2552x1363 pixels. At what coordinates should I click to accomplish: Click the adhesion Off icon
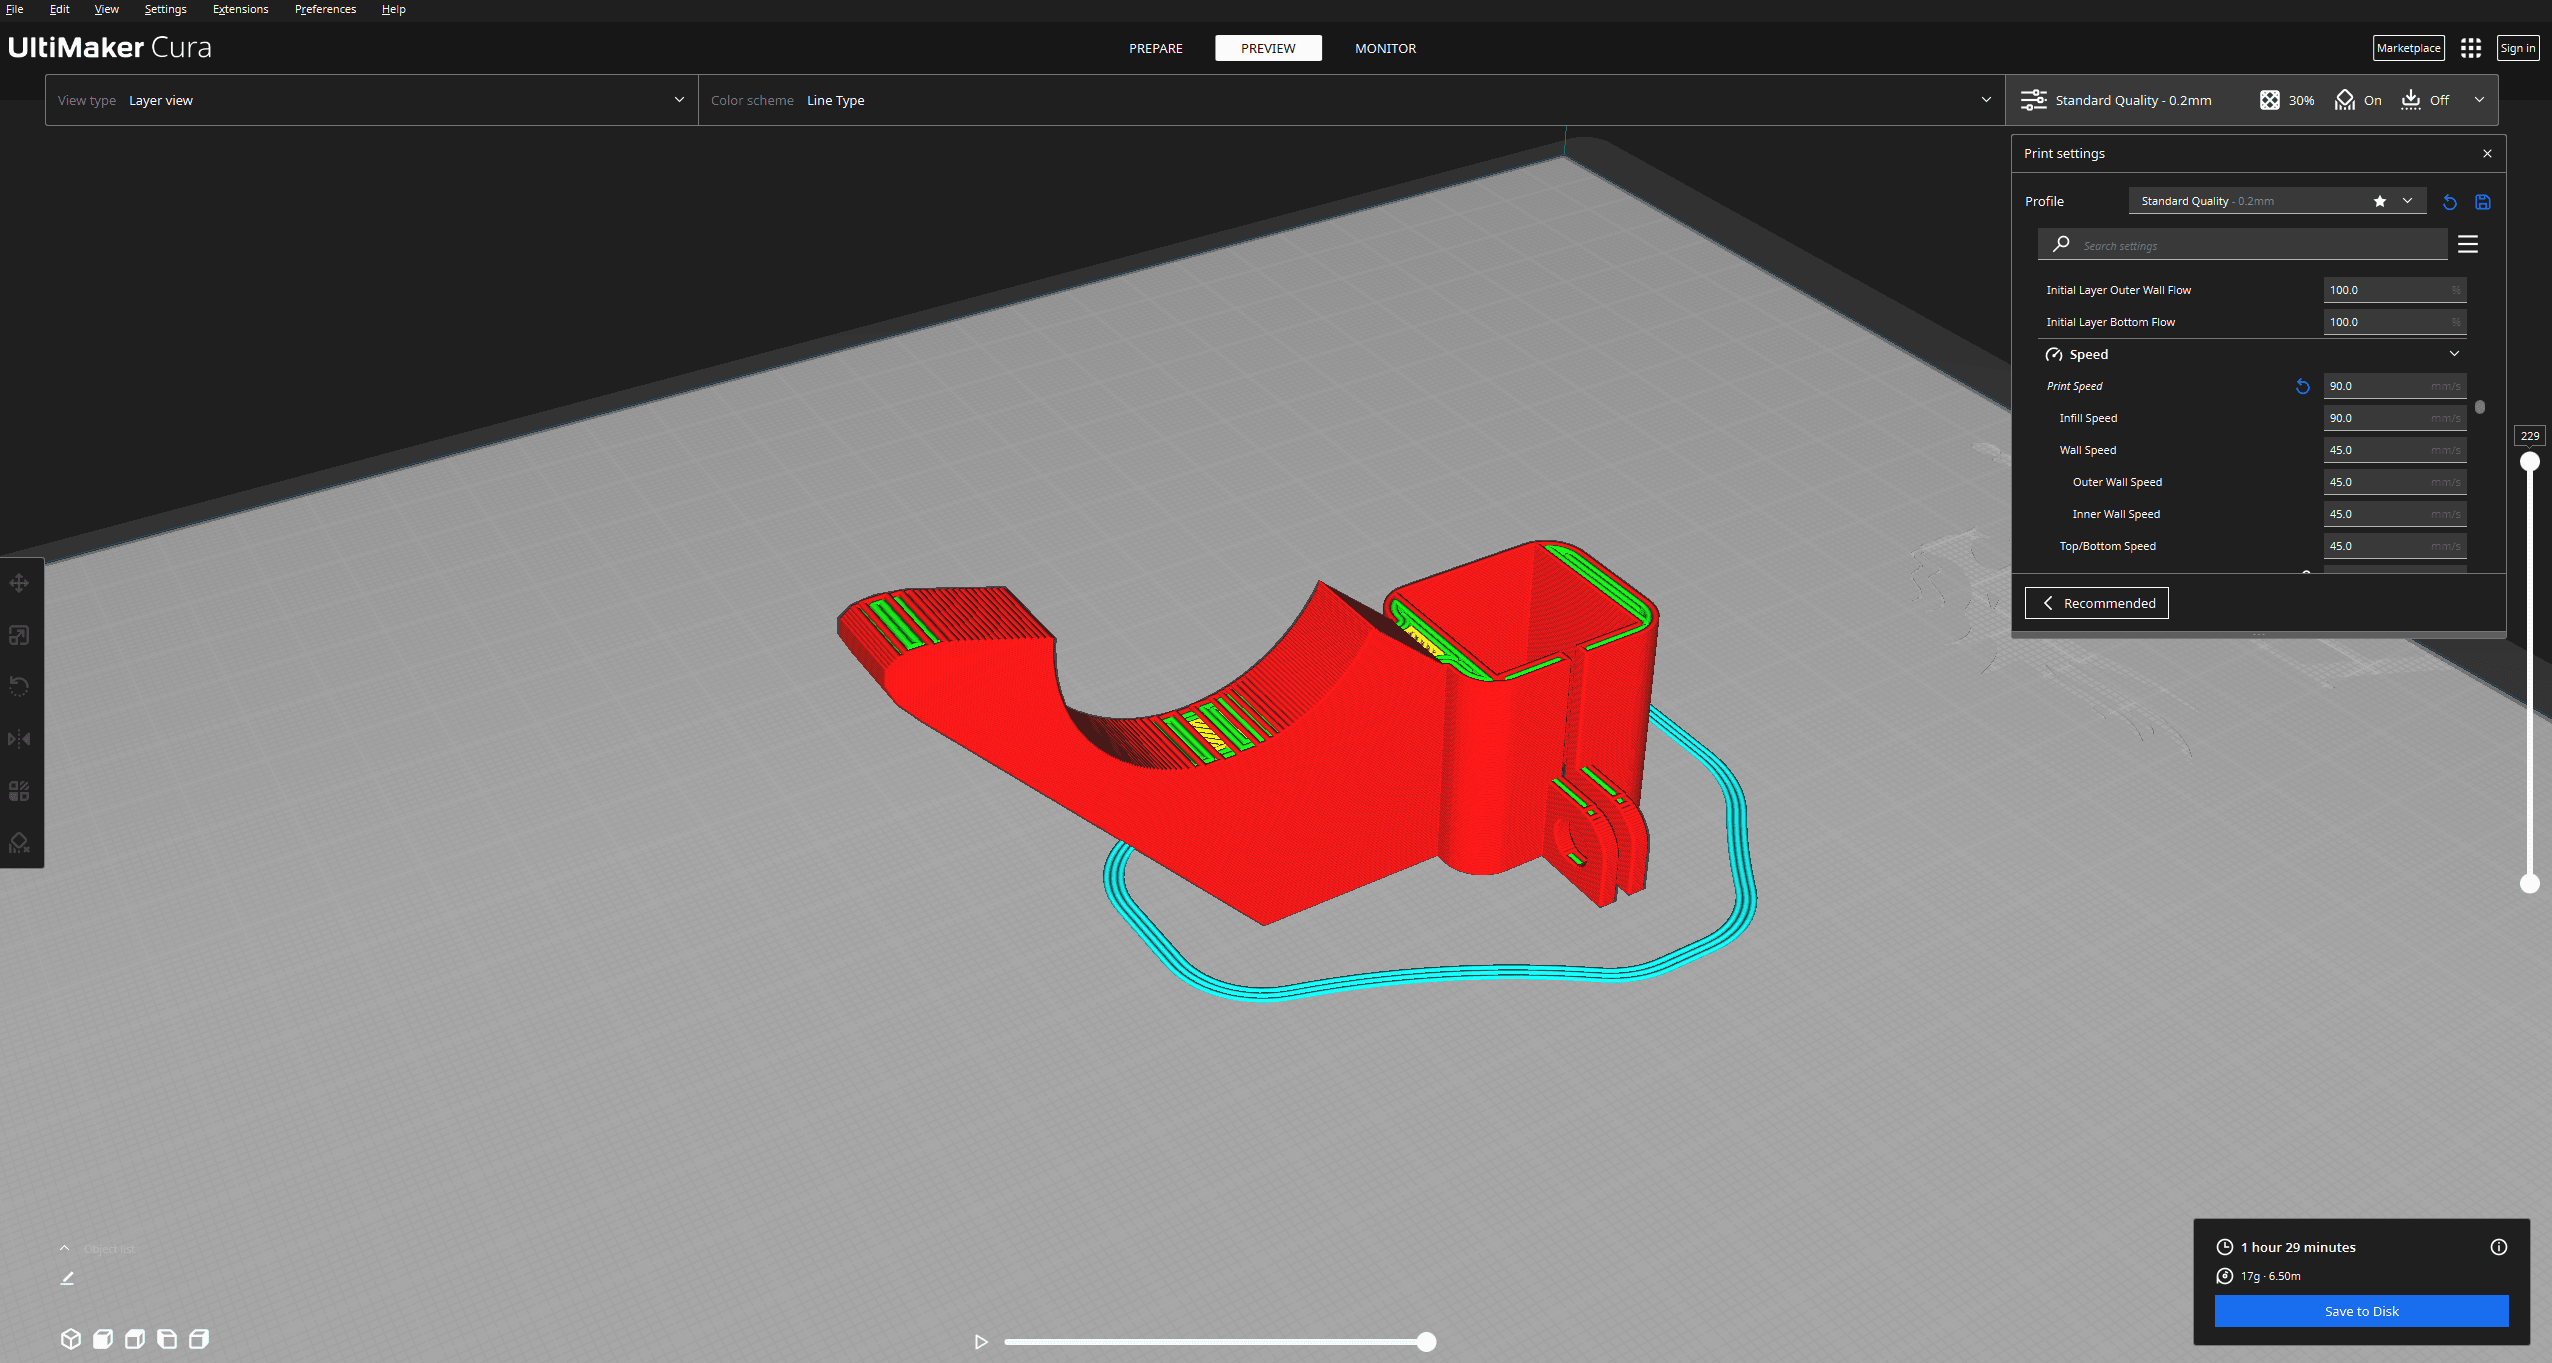click(x=2411, y=100)
